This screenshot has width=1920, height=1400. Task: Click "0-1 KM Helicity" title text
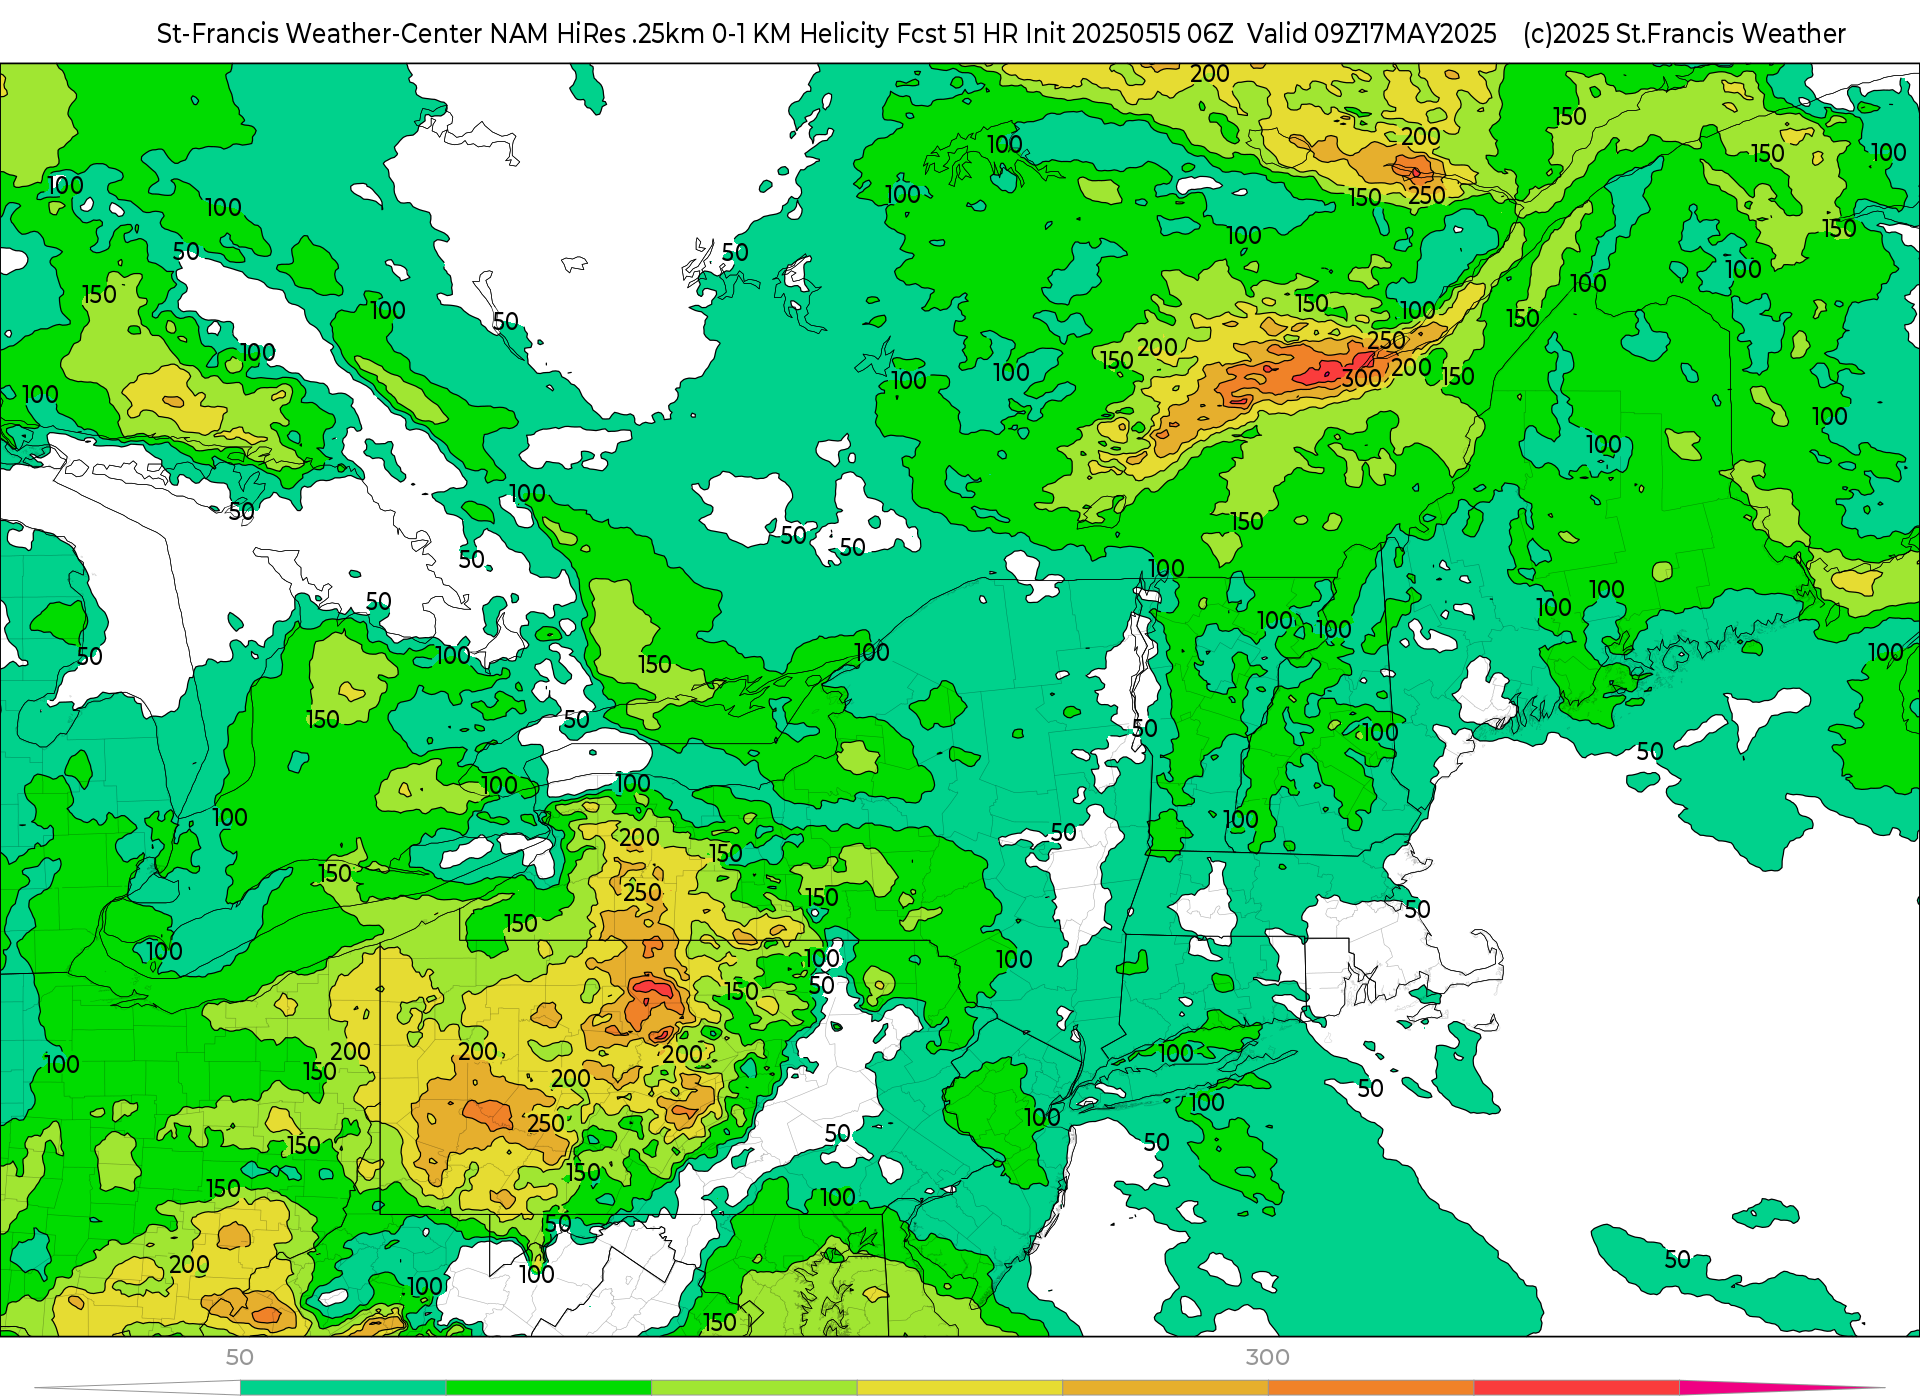tap(801, 34)
